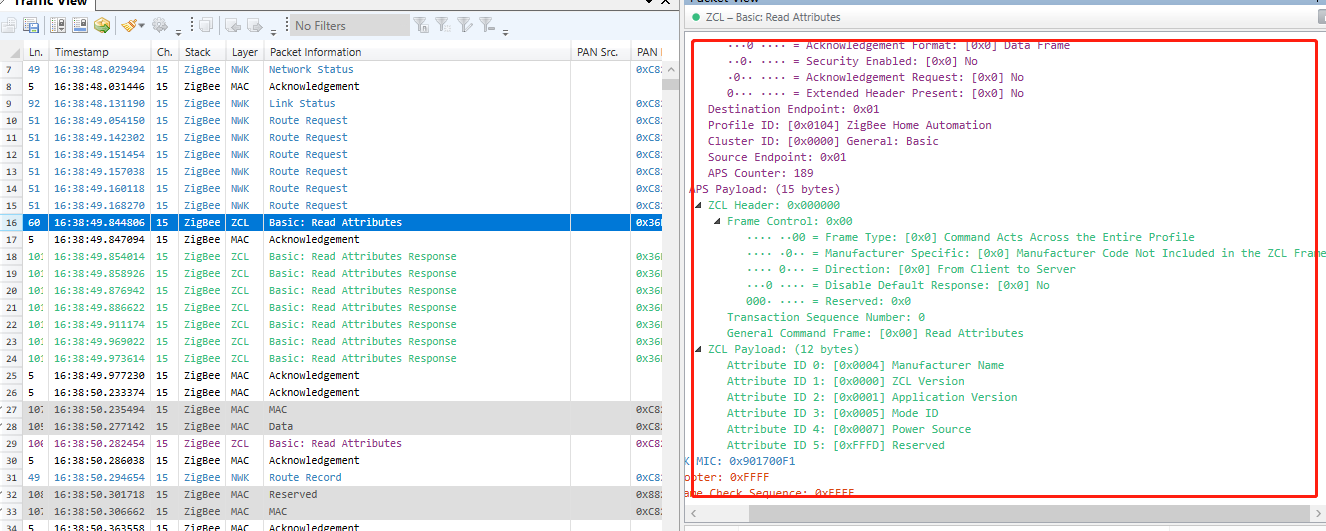Click the device list icon left of the monitor icon
This screenshot has height=531, width=1326.
pyautogui.click(x=58, y=25)
